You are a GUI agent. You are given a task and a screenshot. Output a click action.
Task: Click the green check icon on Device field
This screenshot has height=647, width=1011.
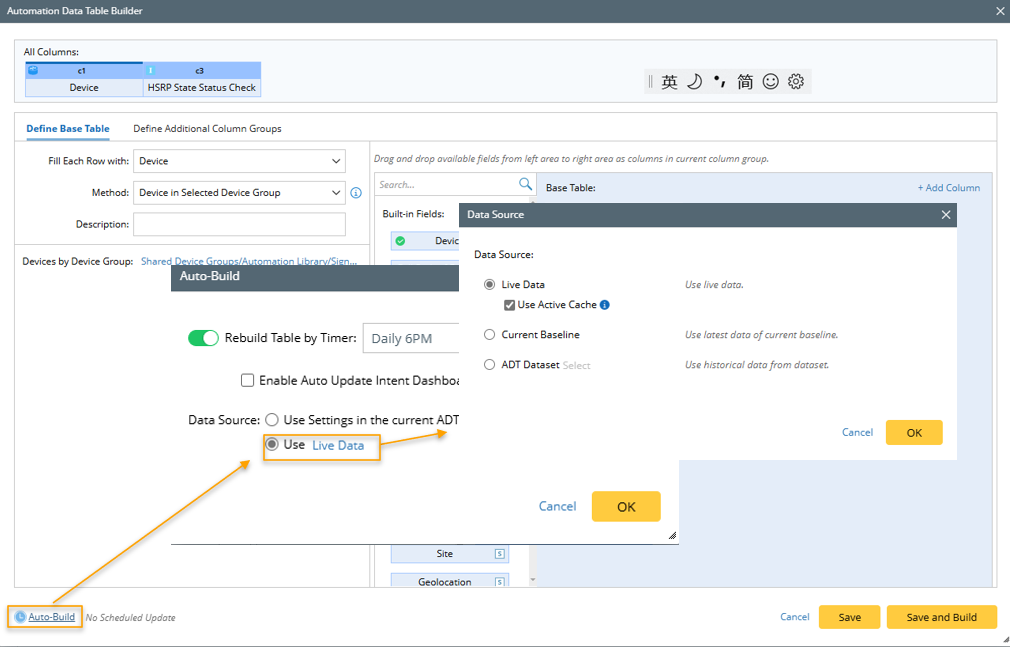400,241
